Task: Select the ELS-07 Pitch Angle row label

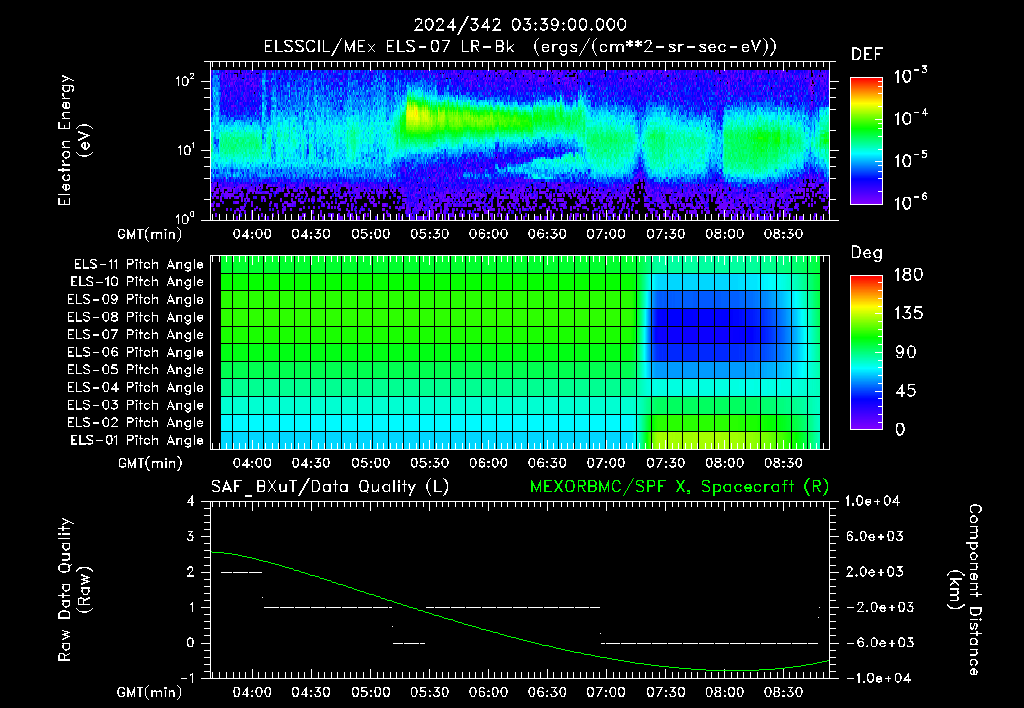Action: coord(135,334)
